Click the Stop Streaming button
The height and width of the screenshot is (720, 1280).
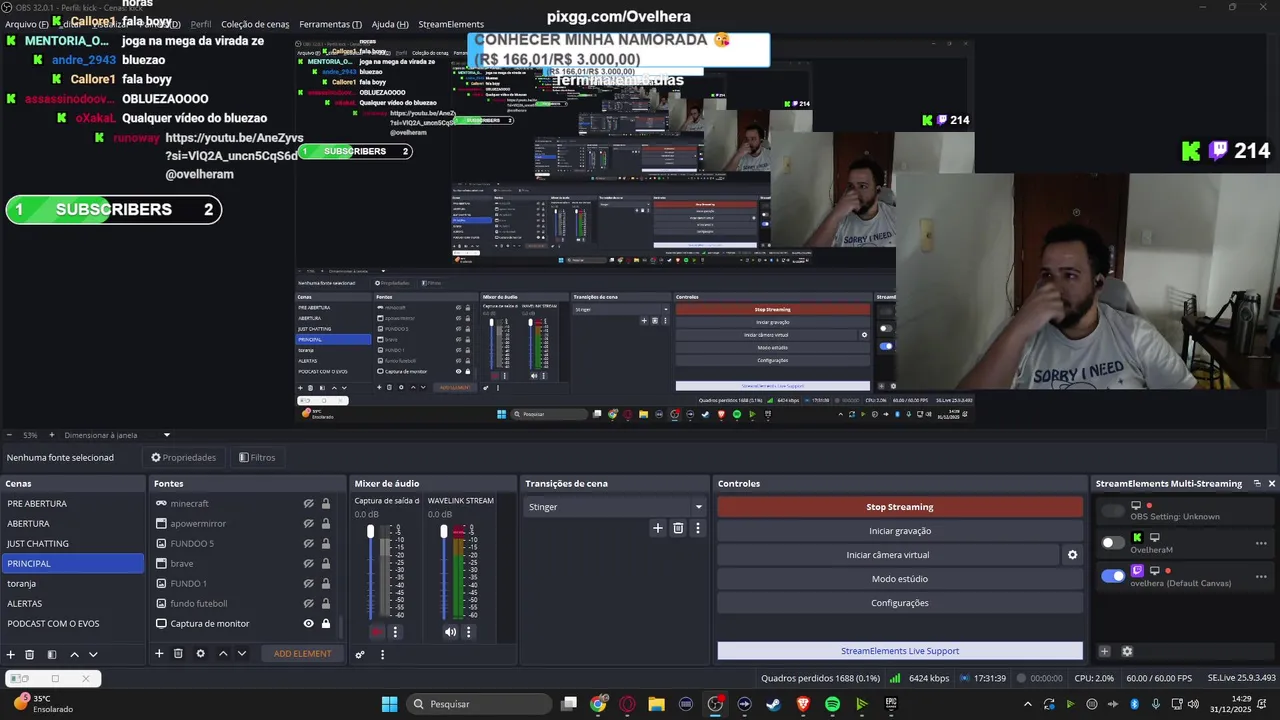point(900,507)
